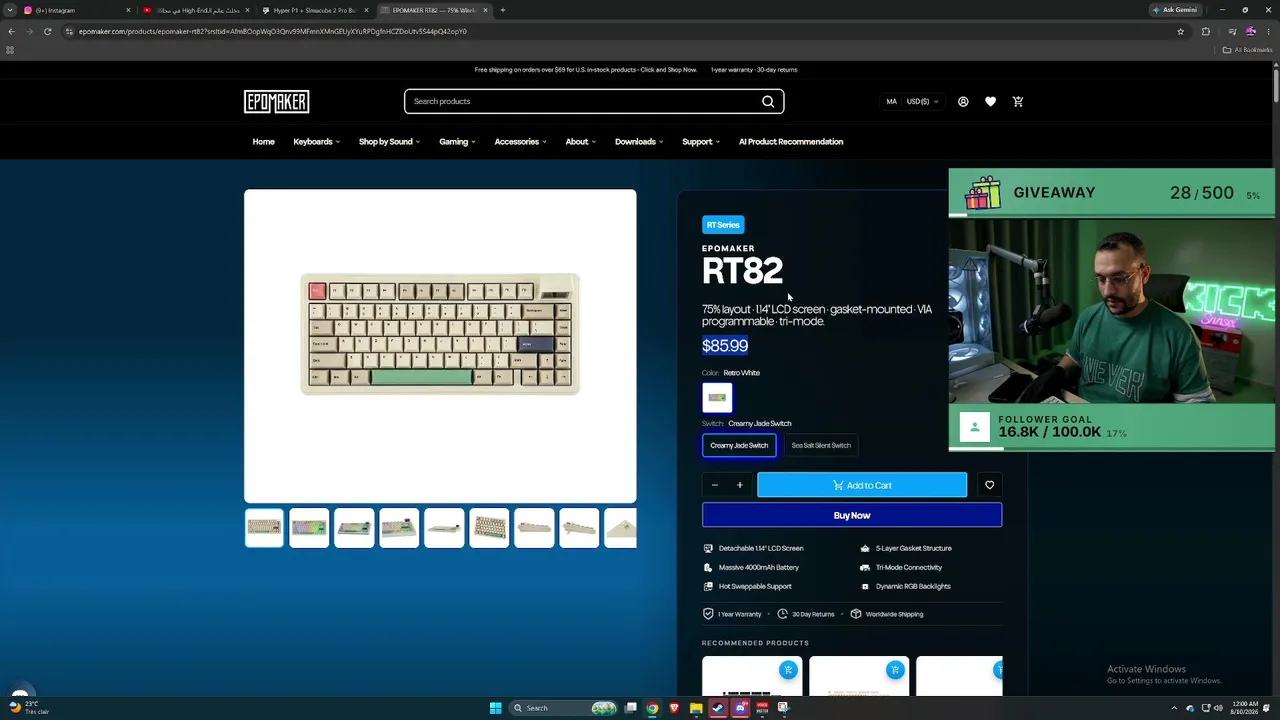Image resolution: width=1280 pixels, height=720 pixels.
Task: Choose the Retro White color swatch
Action: tap(717, 398)
